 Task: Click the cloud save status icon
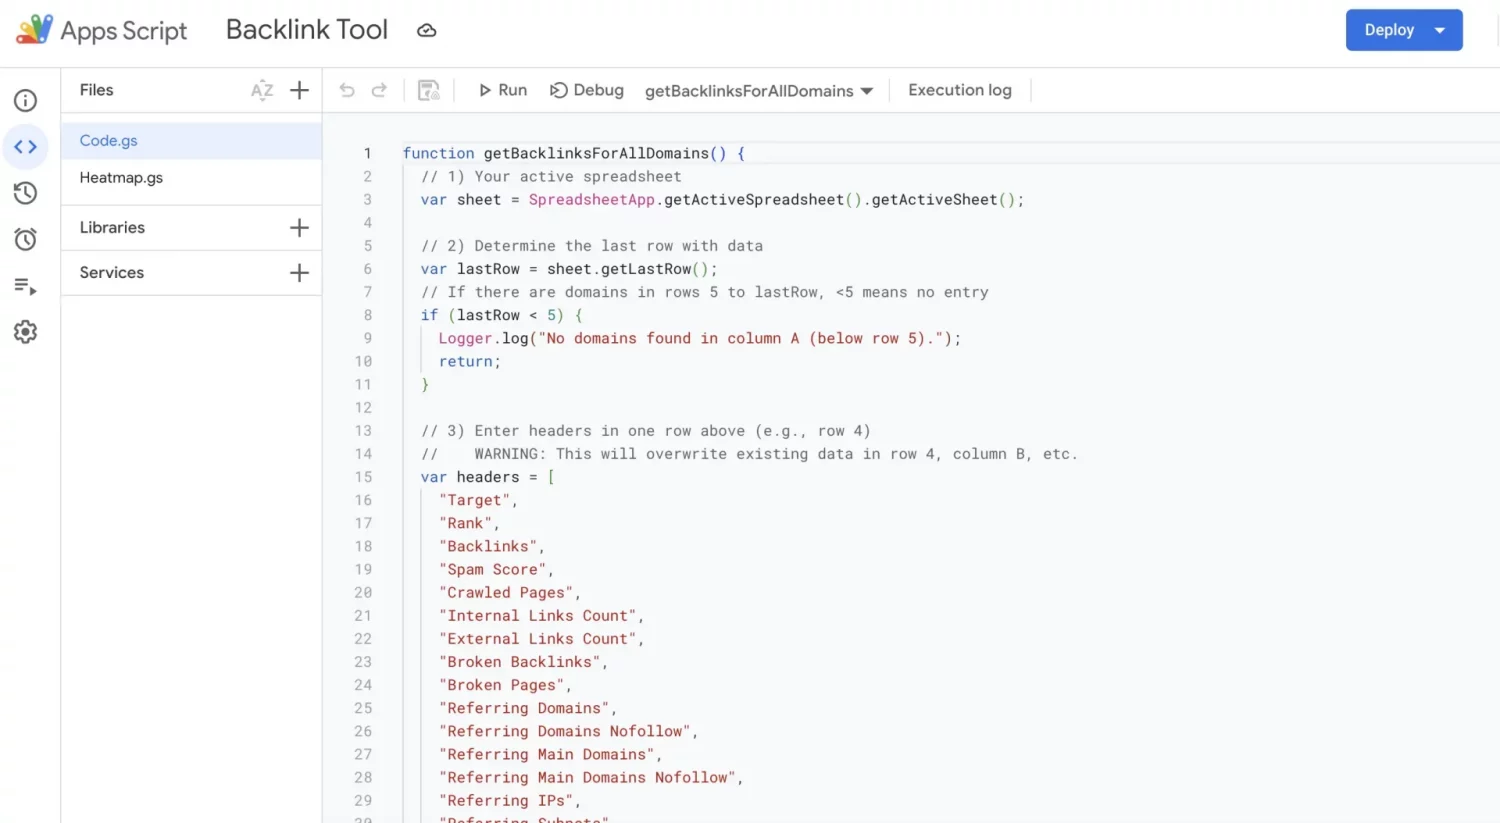pyautogui.click(x=427, y=30)
